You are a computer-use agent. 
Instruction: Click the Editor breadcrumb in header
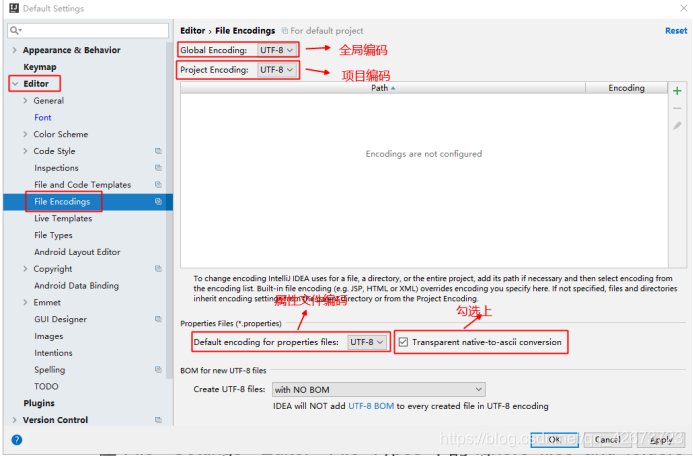coord(193,30)
